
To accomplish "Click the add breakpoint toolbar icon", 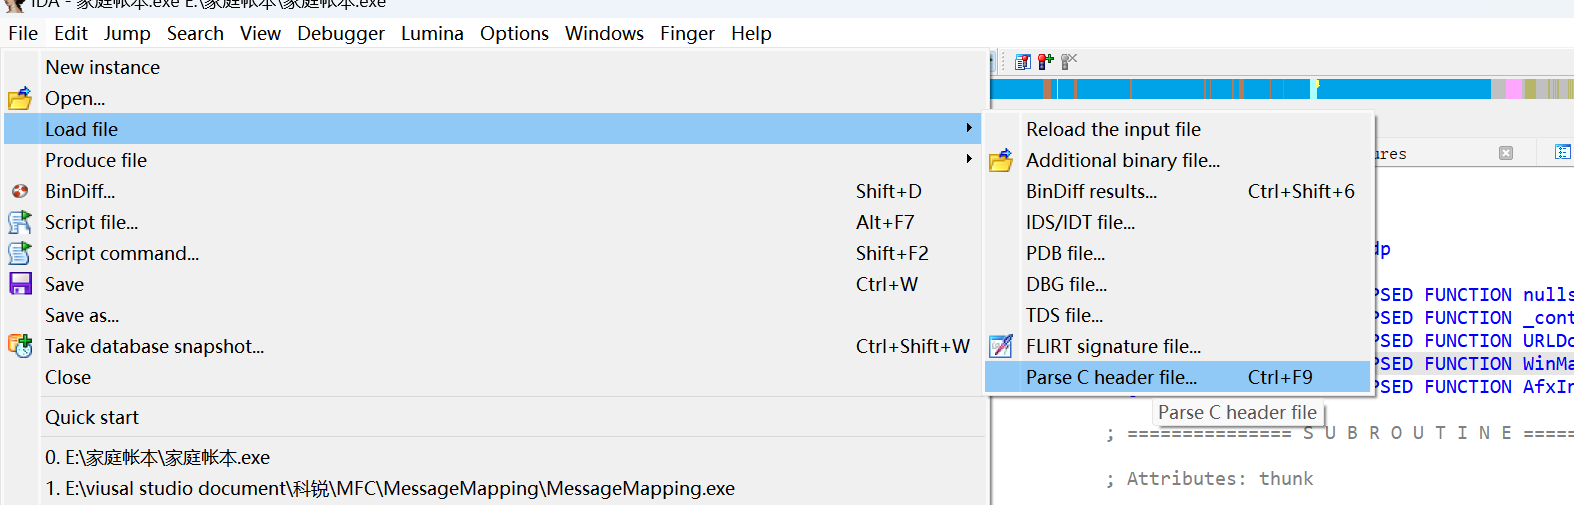I will pos(1046,62).
